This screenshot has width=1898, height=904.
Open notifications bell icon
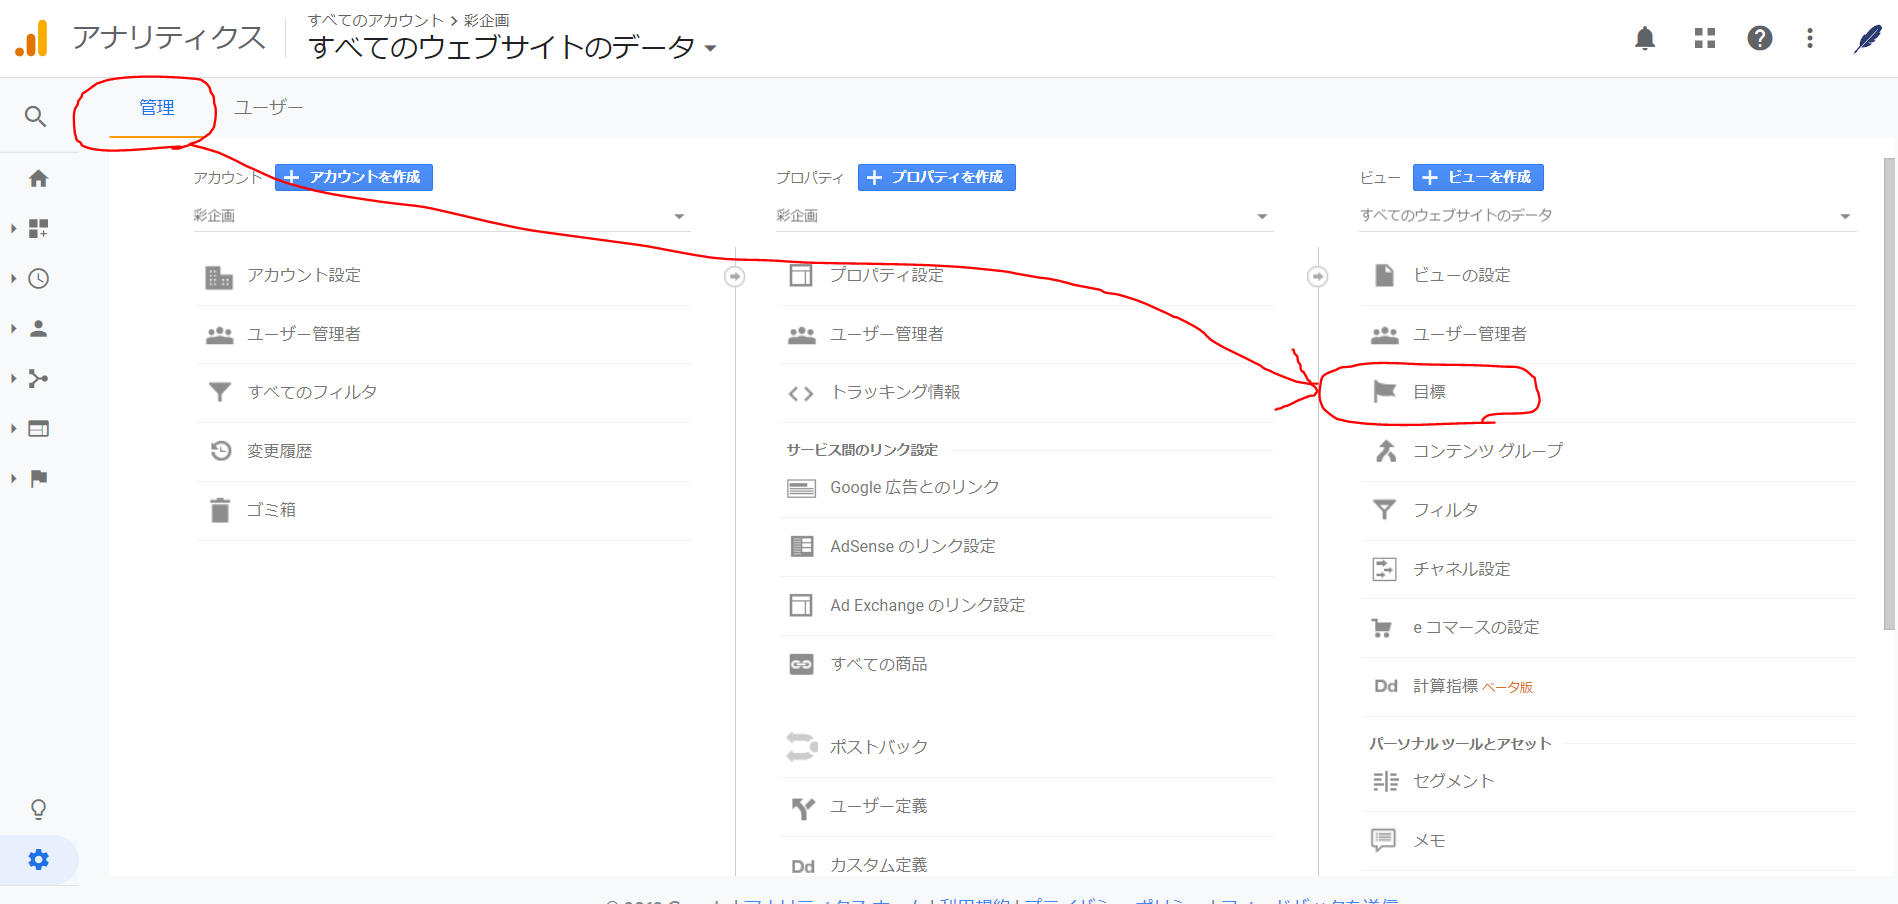[1645, 38]
